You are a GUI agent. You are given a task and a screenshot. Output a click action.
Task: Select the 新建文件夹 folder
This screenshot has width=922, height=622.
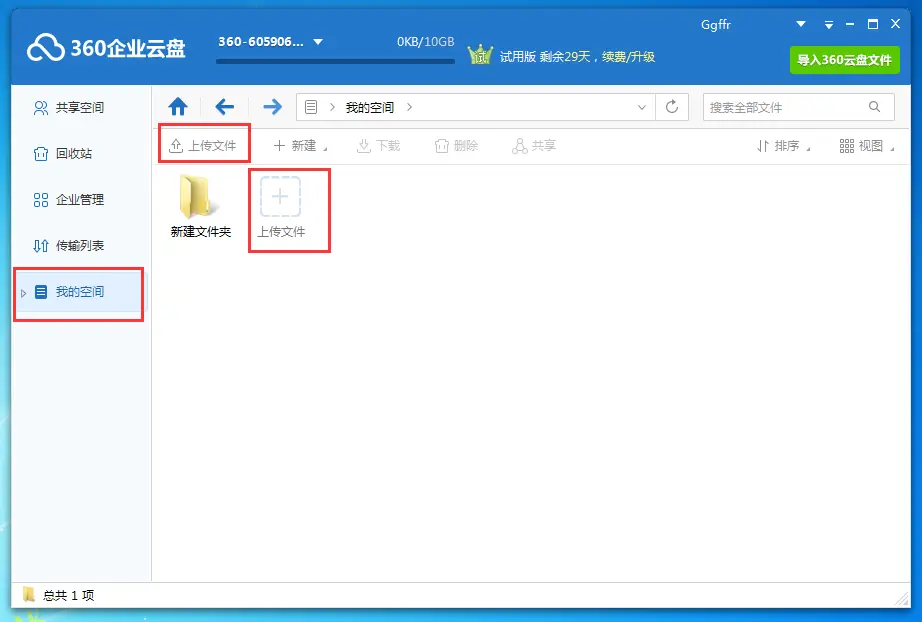pyautogui.click(x=201, y=206)
